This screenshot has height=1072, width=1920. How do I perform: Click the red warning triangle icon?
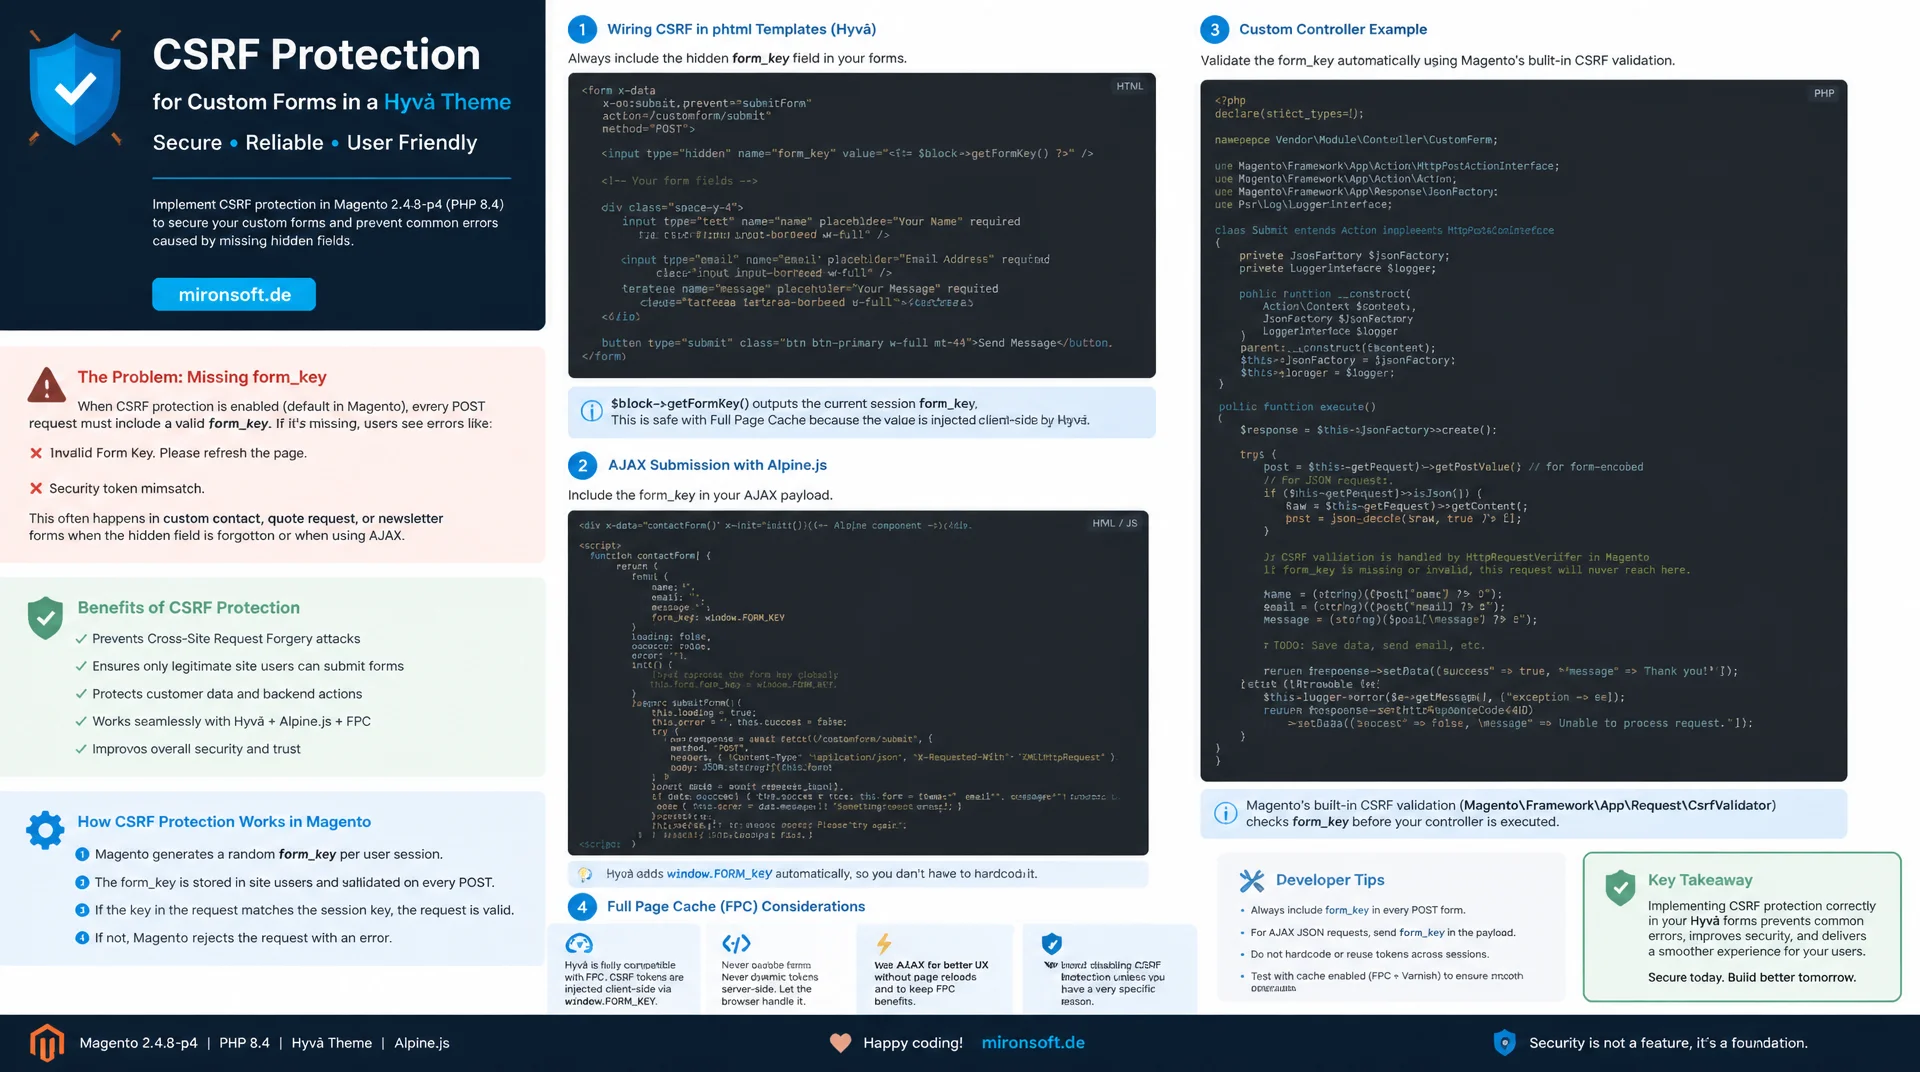pyautogui.click(x=47, y=384)
